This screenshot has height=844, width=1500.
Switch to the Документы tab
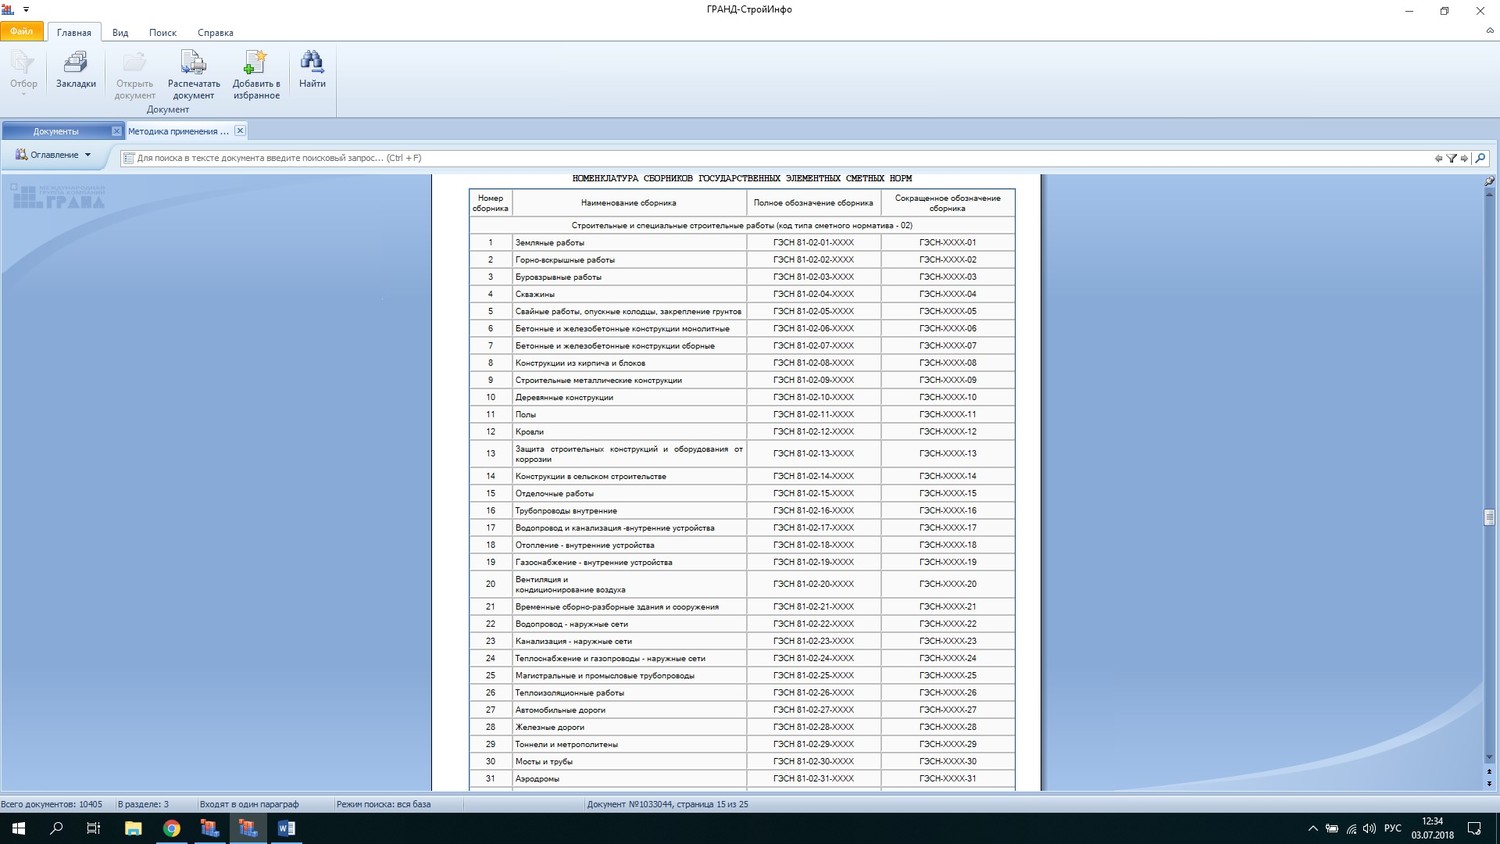coord(56,131)
